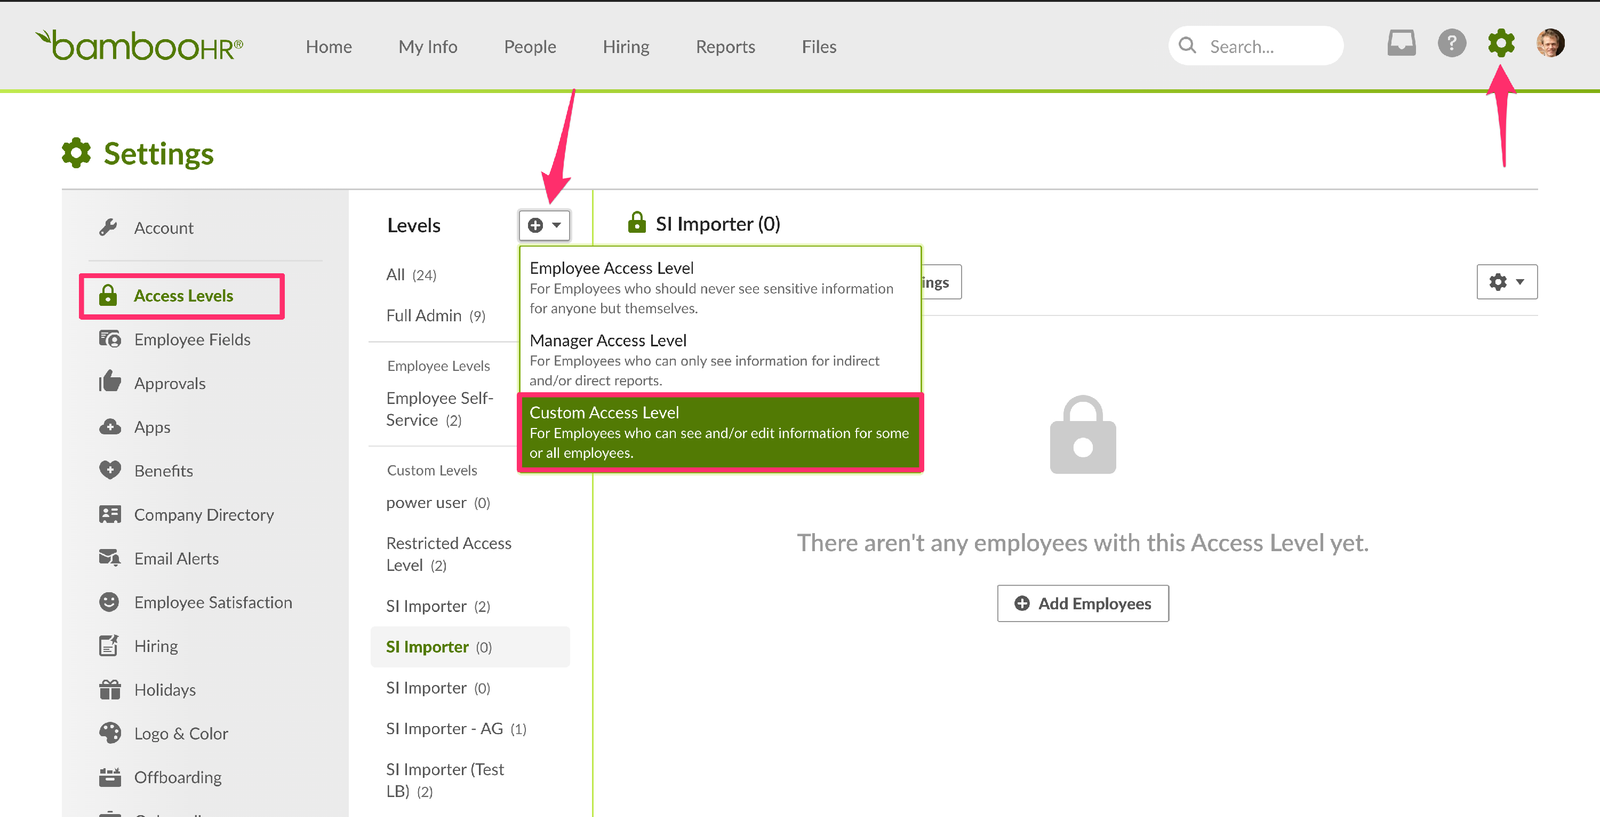The width and height of the screenshot is (1600, 817).
Task: Click the Approvals thumbs-up icon
Action: (x=110, y=383)
